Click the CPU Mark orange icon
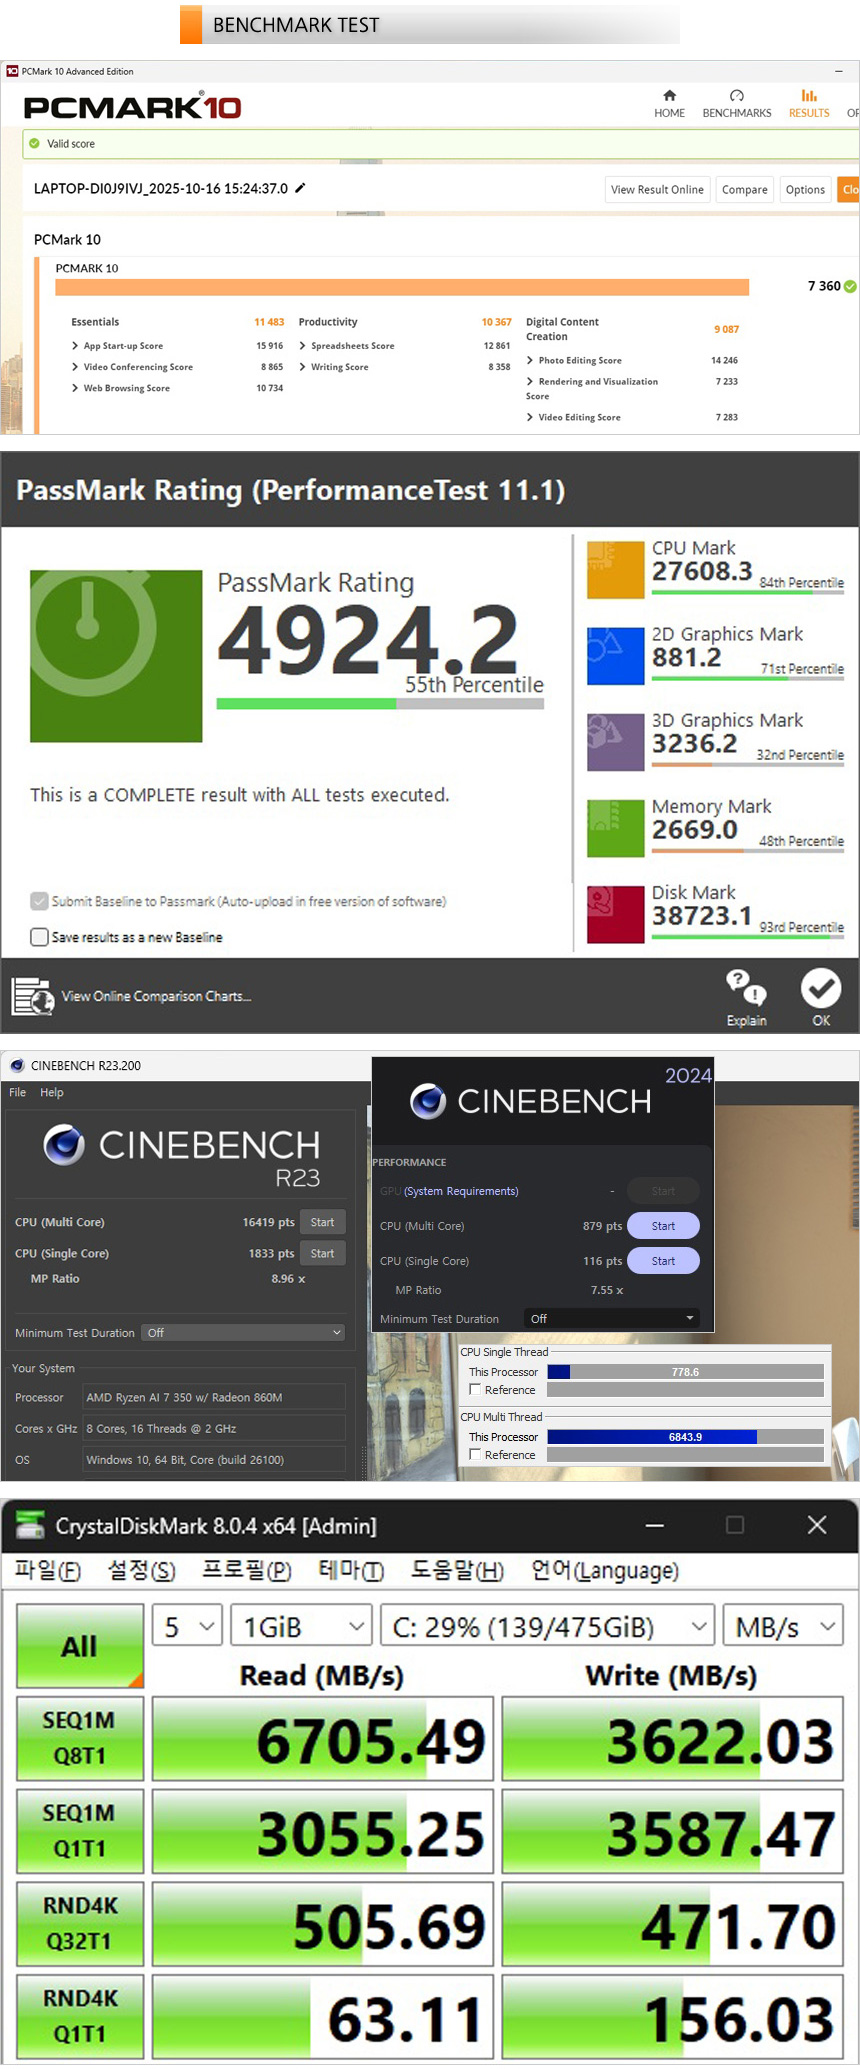The image size is (860, 2069). 615,569
